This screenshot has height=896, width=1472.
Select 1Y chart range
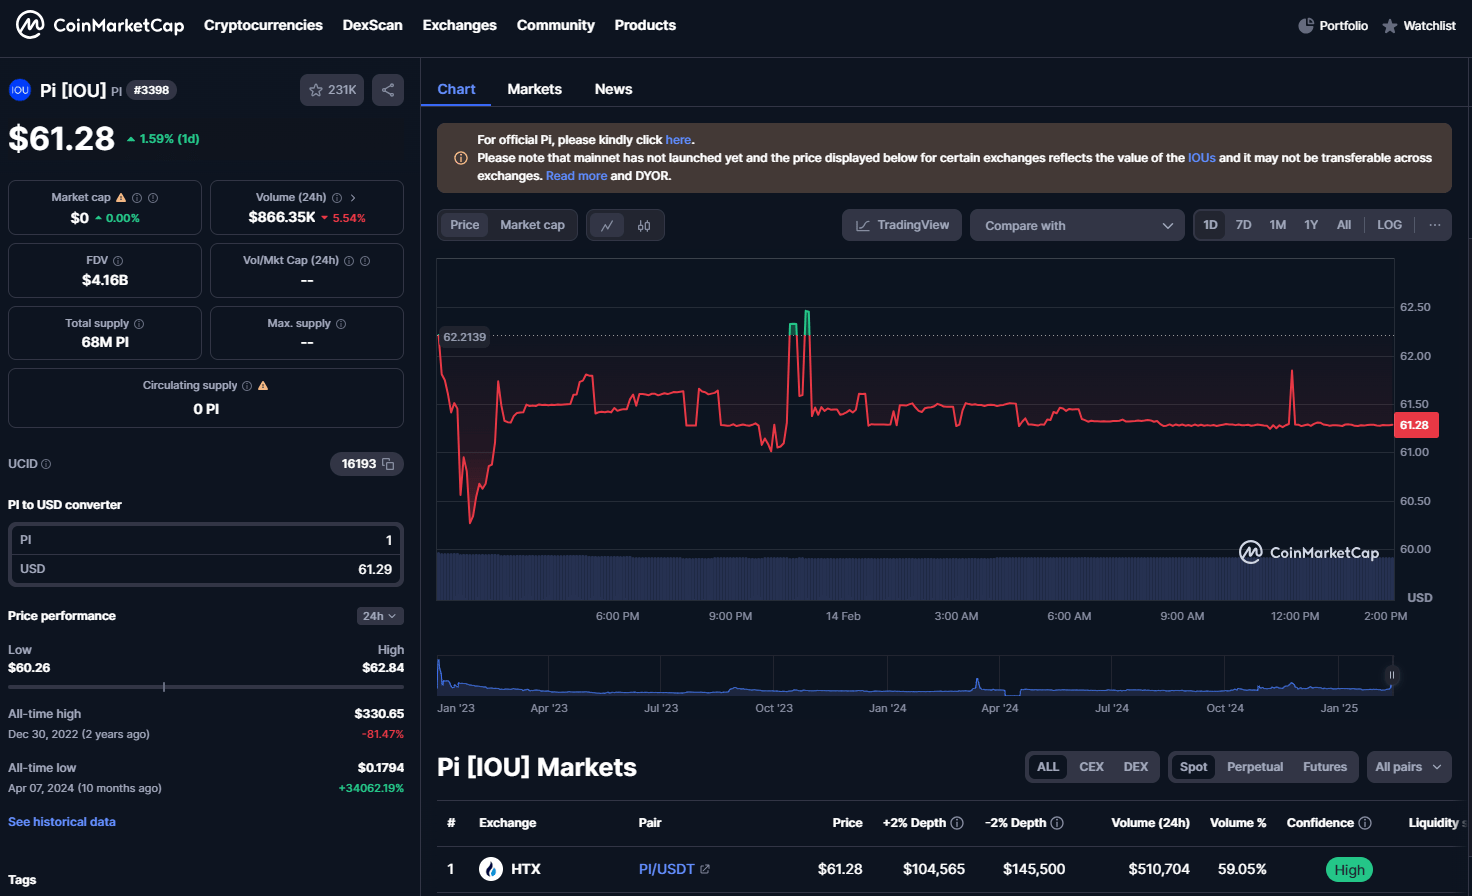pos(1311,225)
